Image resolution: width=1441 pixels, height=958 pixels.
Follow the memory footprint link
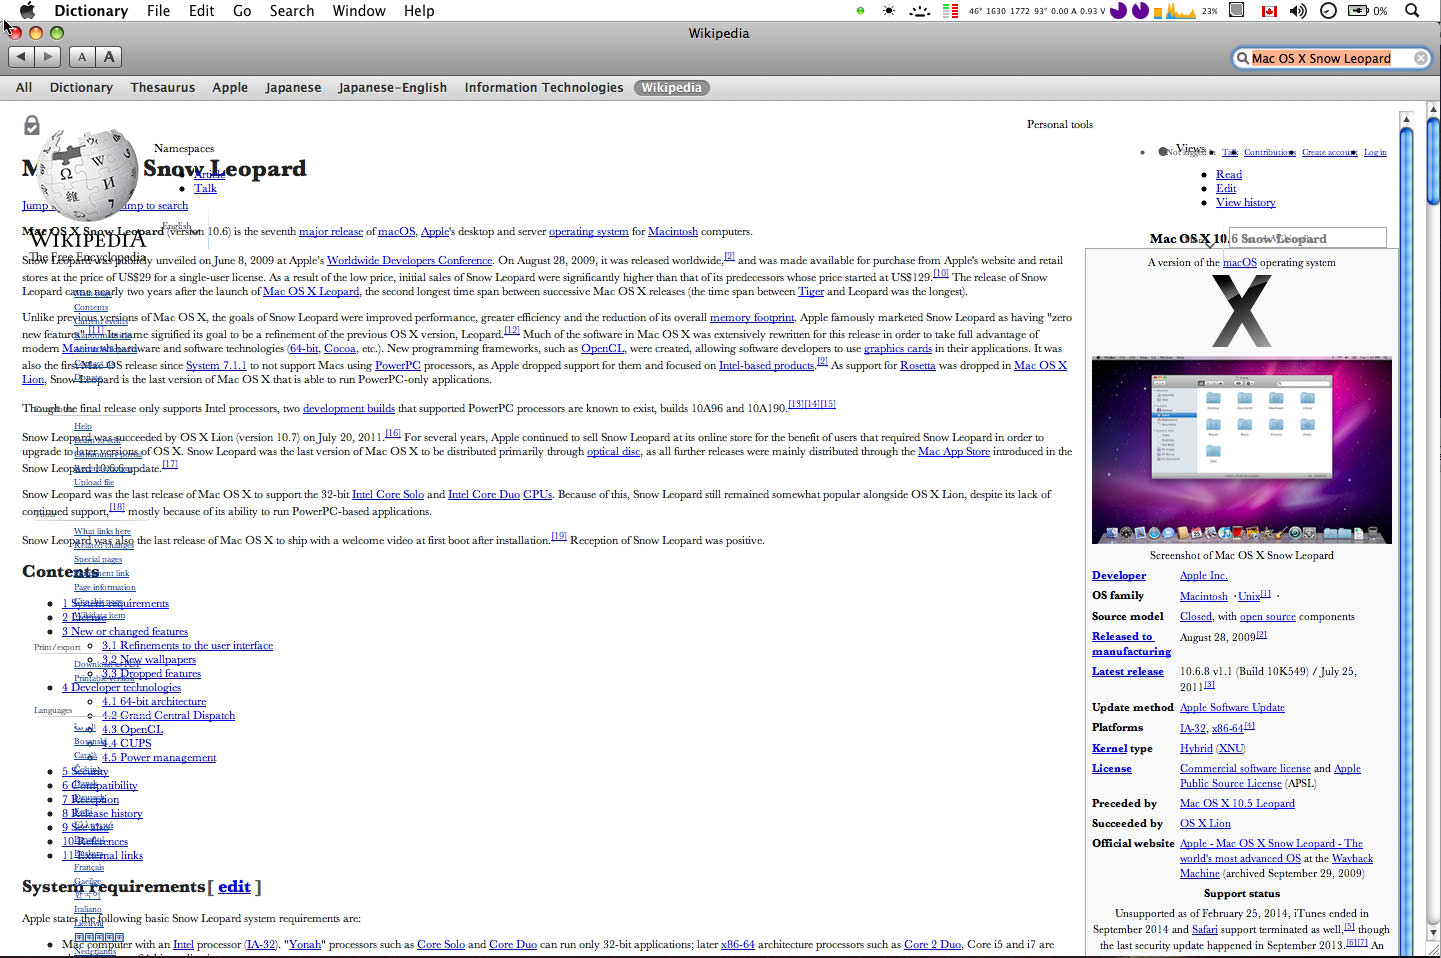pos(752,317)
